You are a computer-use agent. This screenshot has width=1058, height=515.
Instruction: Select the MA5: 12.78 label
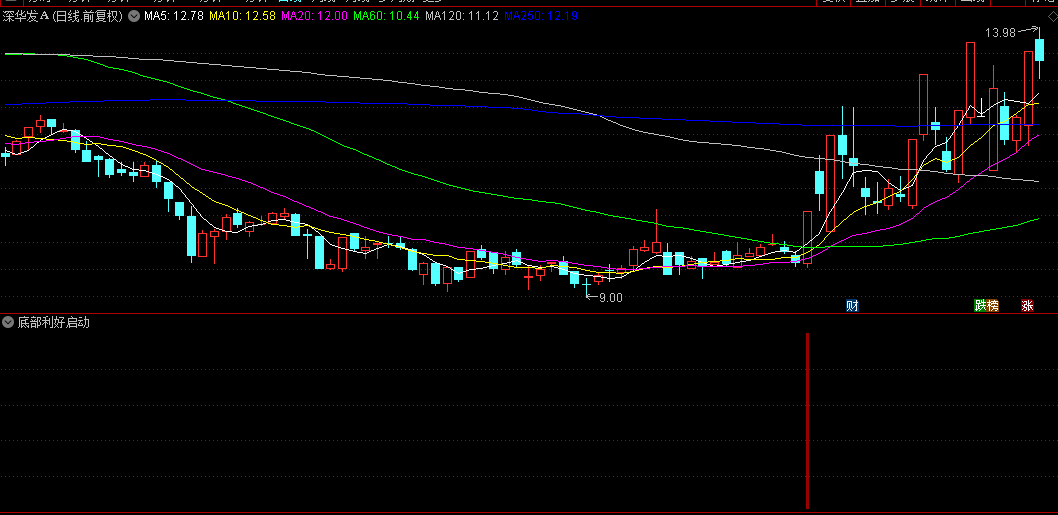[173, 16]
